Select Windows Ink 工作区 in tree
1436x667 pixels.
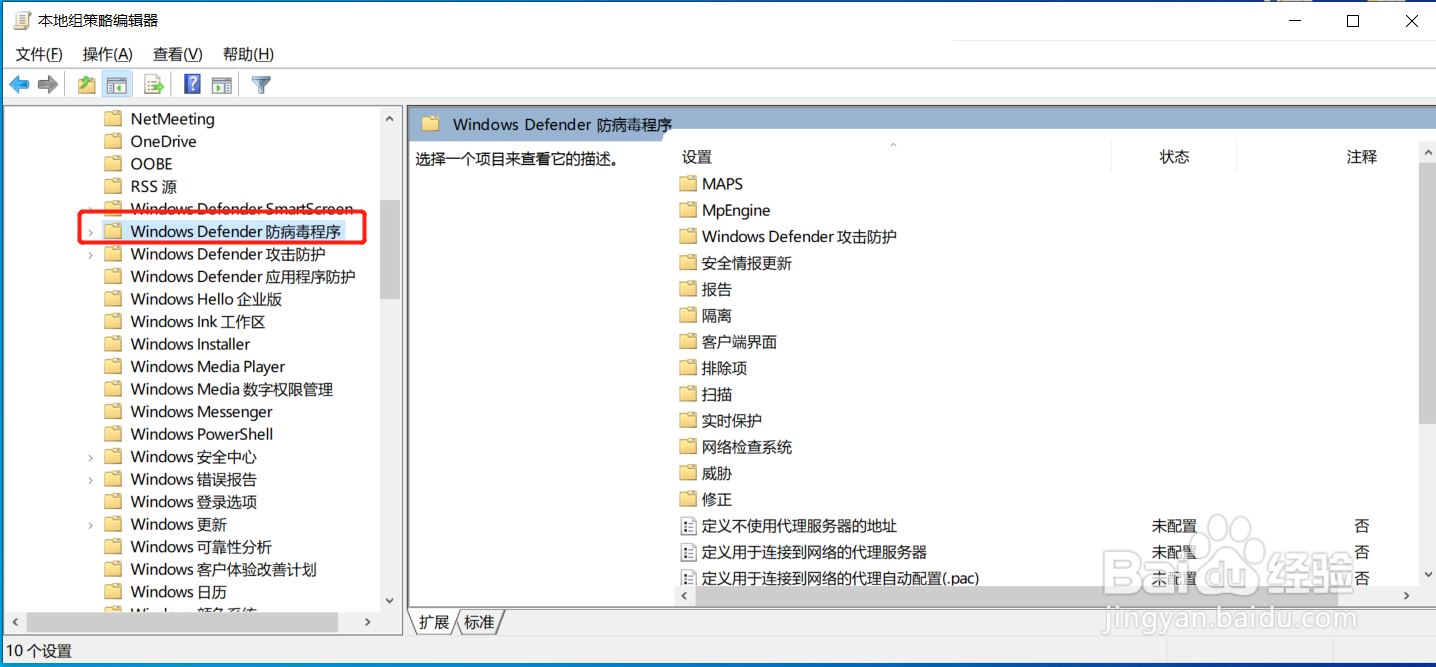[198, 322]
